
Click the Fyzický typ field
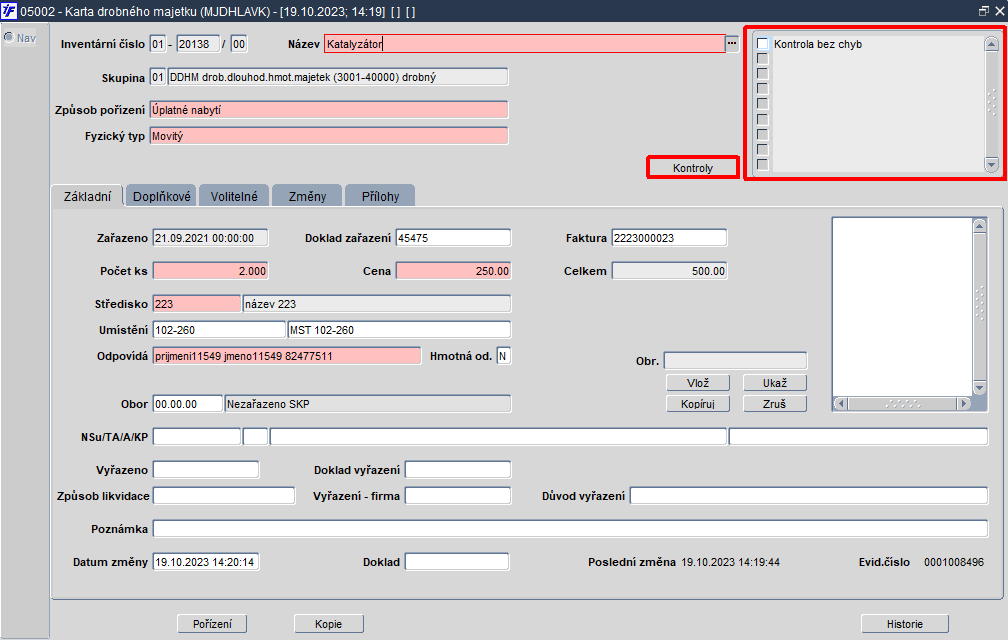click(329, 136)
